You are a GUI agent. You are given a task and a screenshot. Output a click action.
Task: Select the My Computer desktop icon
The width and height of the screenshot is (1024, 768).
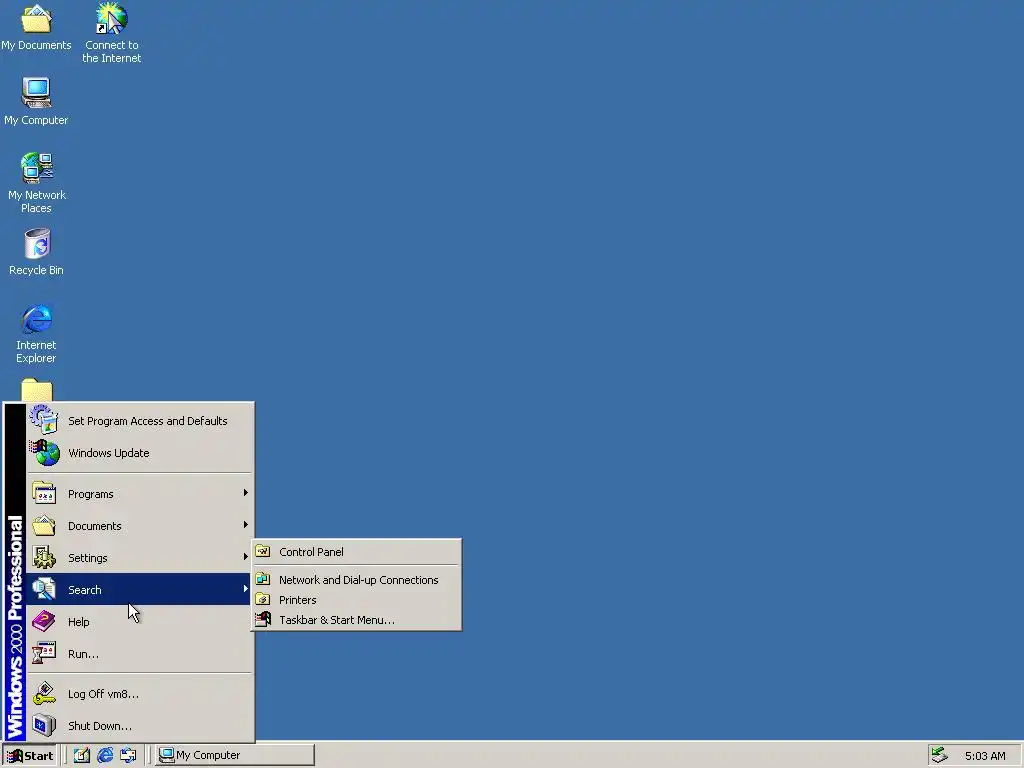[36, 102]
